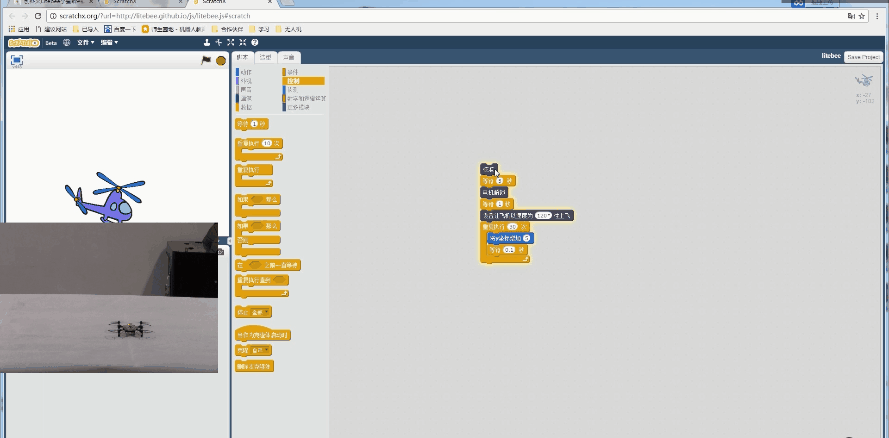Open the Edit dropdown menu
Viewport: 889px width, 438px height.
tap(109, 42)
